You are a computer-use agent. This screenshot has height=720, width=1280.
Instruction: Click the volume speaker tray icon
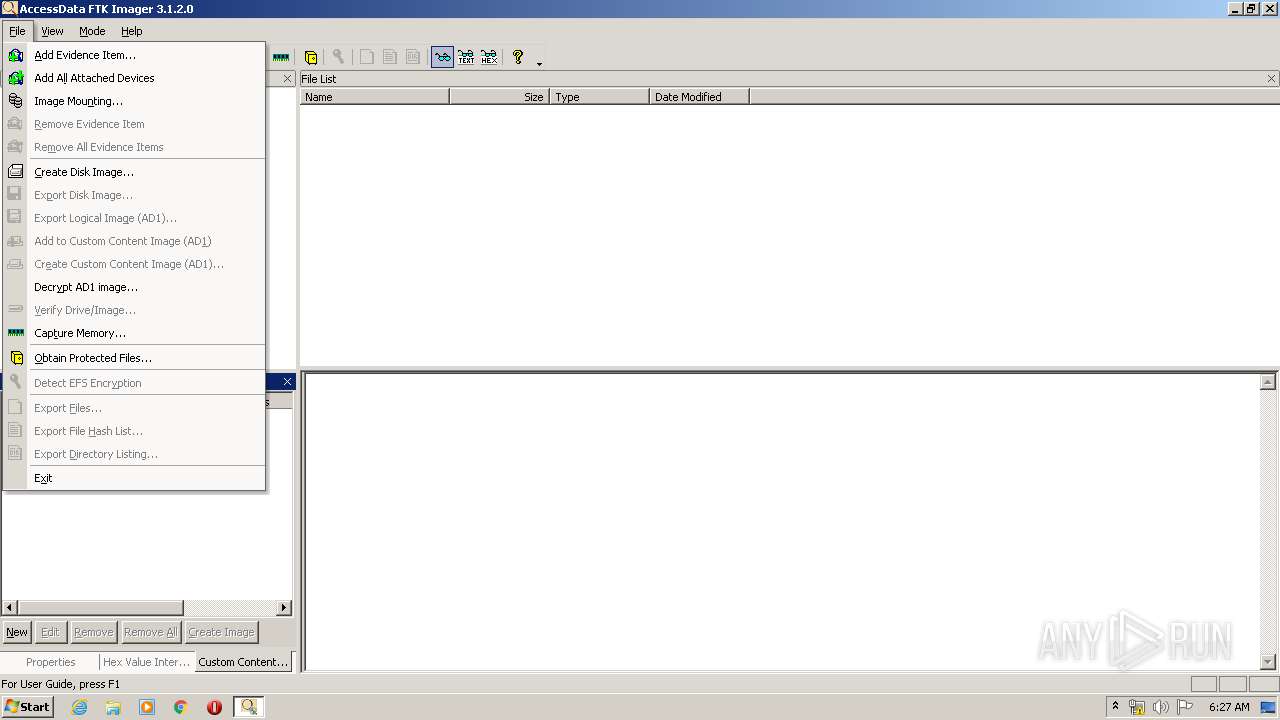[1161, 707]
